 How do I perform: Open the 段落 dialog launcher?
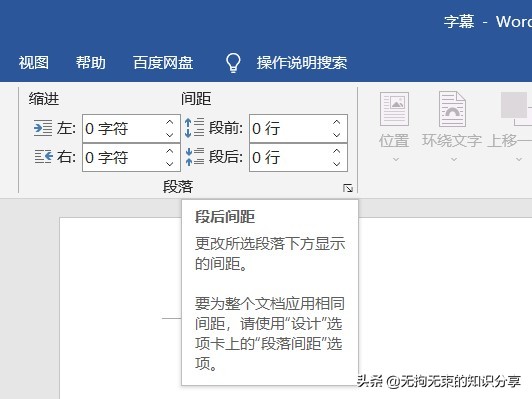coord(348,188)
